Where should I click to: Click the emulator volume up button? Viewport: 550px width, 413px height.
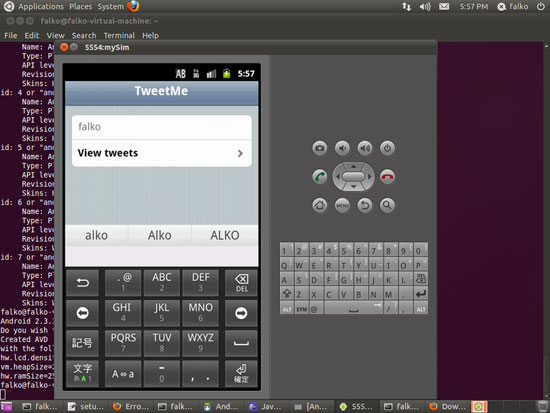(x=365, y=148)
